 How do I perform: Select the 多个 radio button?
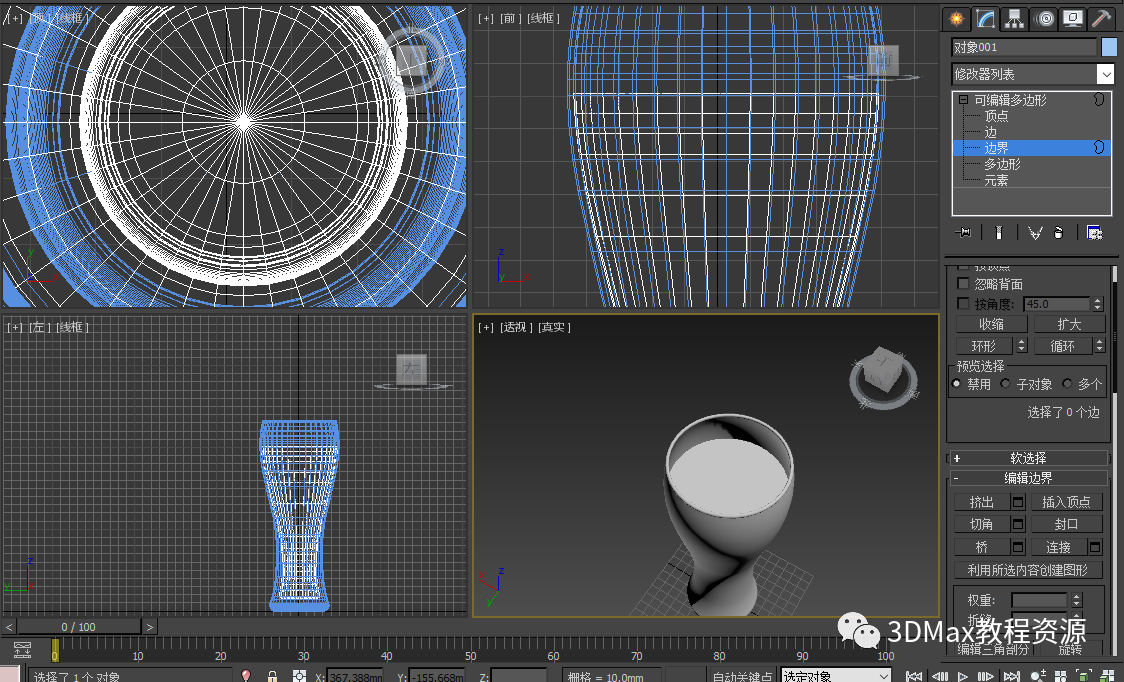pos(1067,384)
